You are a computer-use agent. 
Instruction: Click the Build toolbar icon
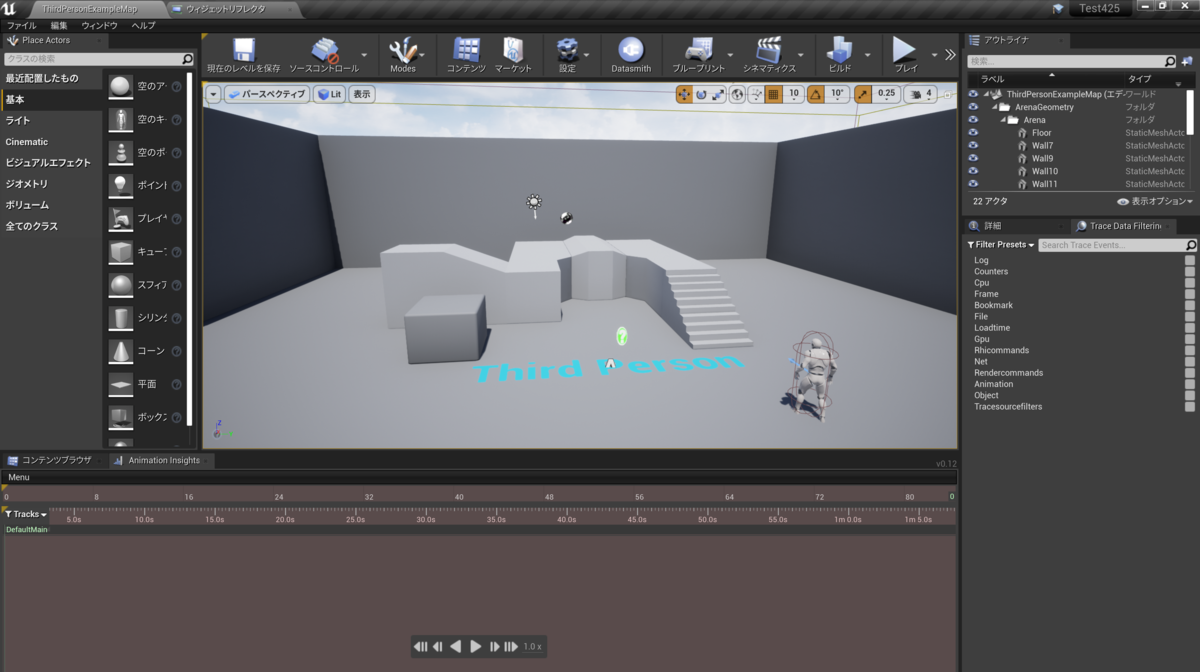pos(839,50)
